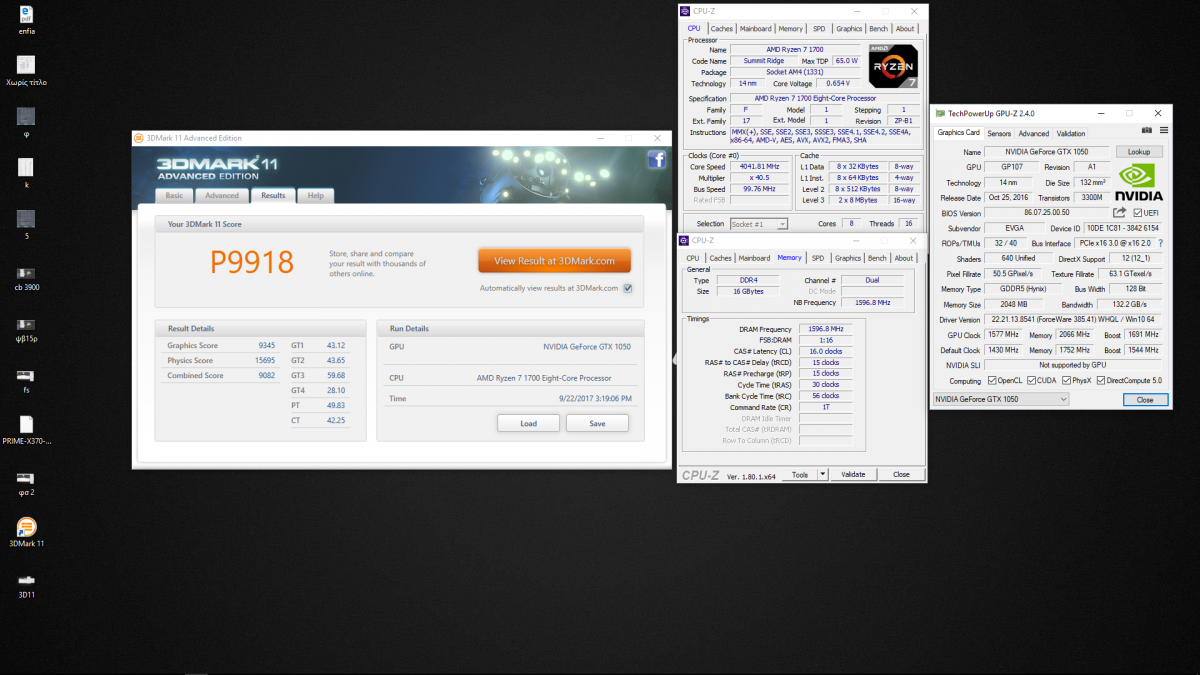Click View Result at 3DMark.com button
The height and width of the screenshot is (675, 1200).
point(554,261)
